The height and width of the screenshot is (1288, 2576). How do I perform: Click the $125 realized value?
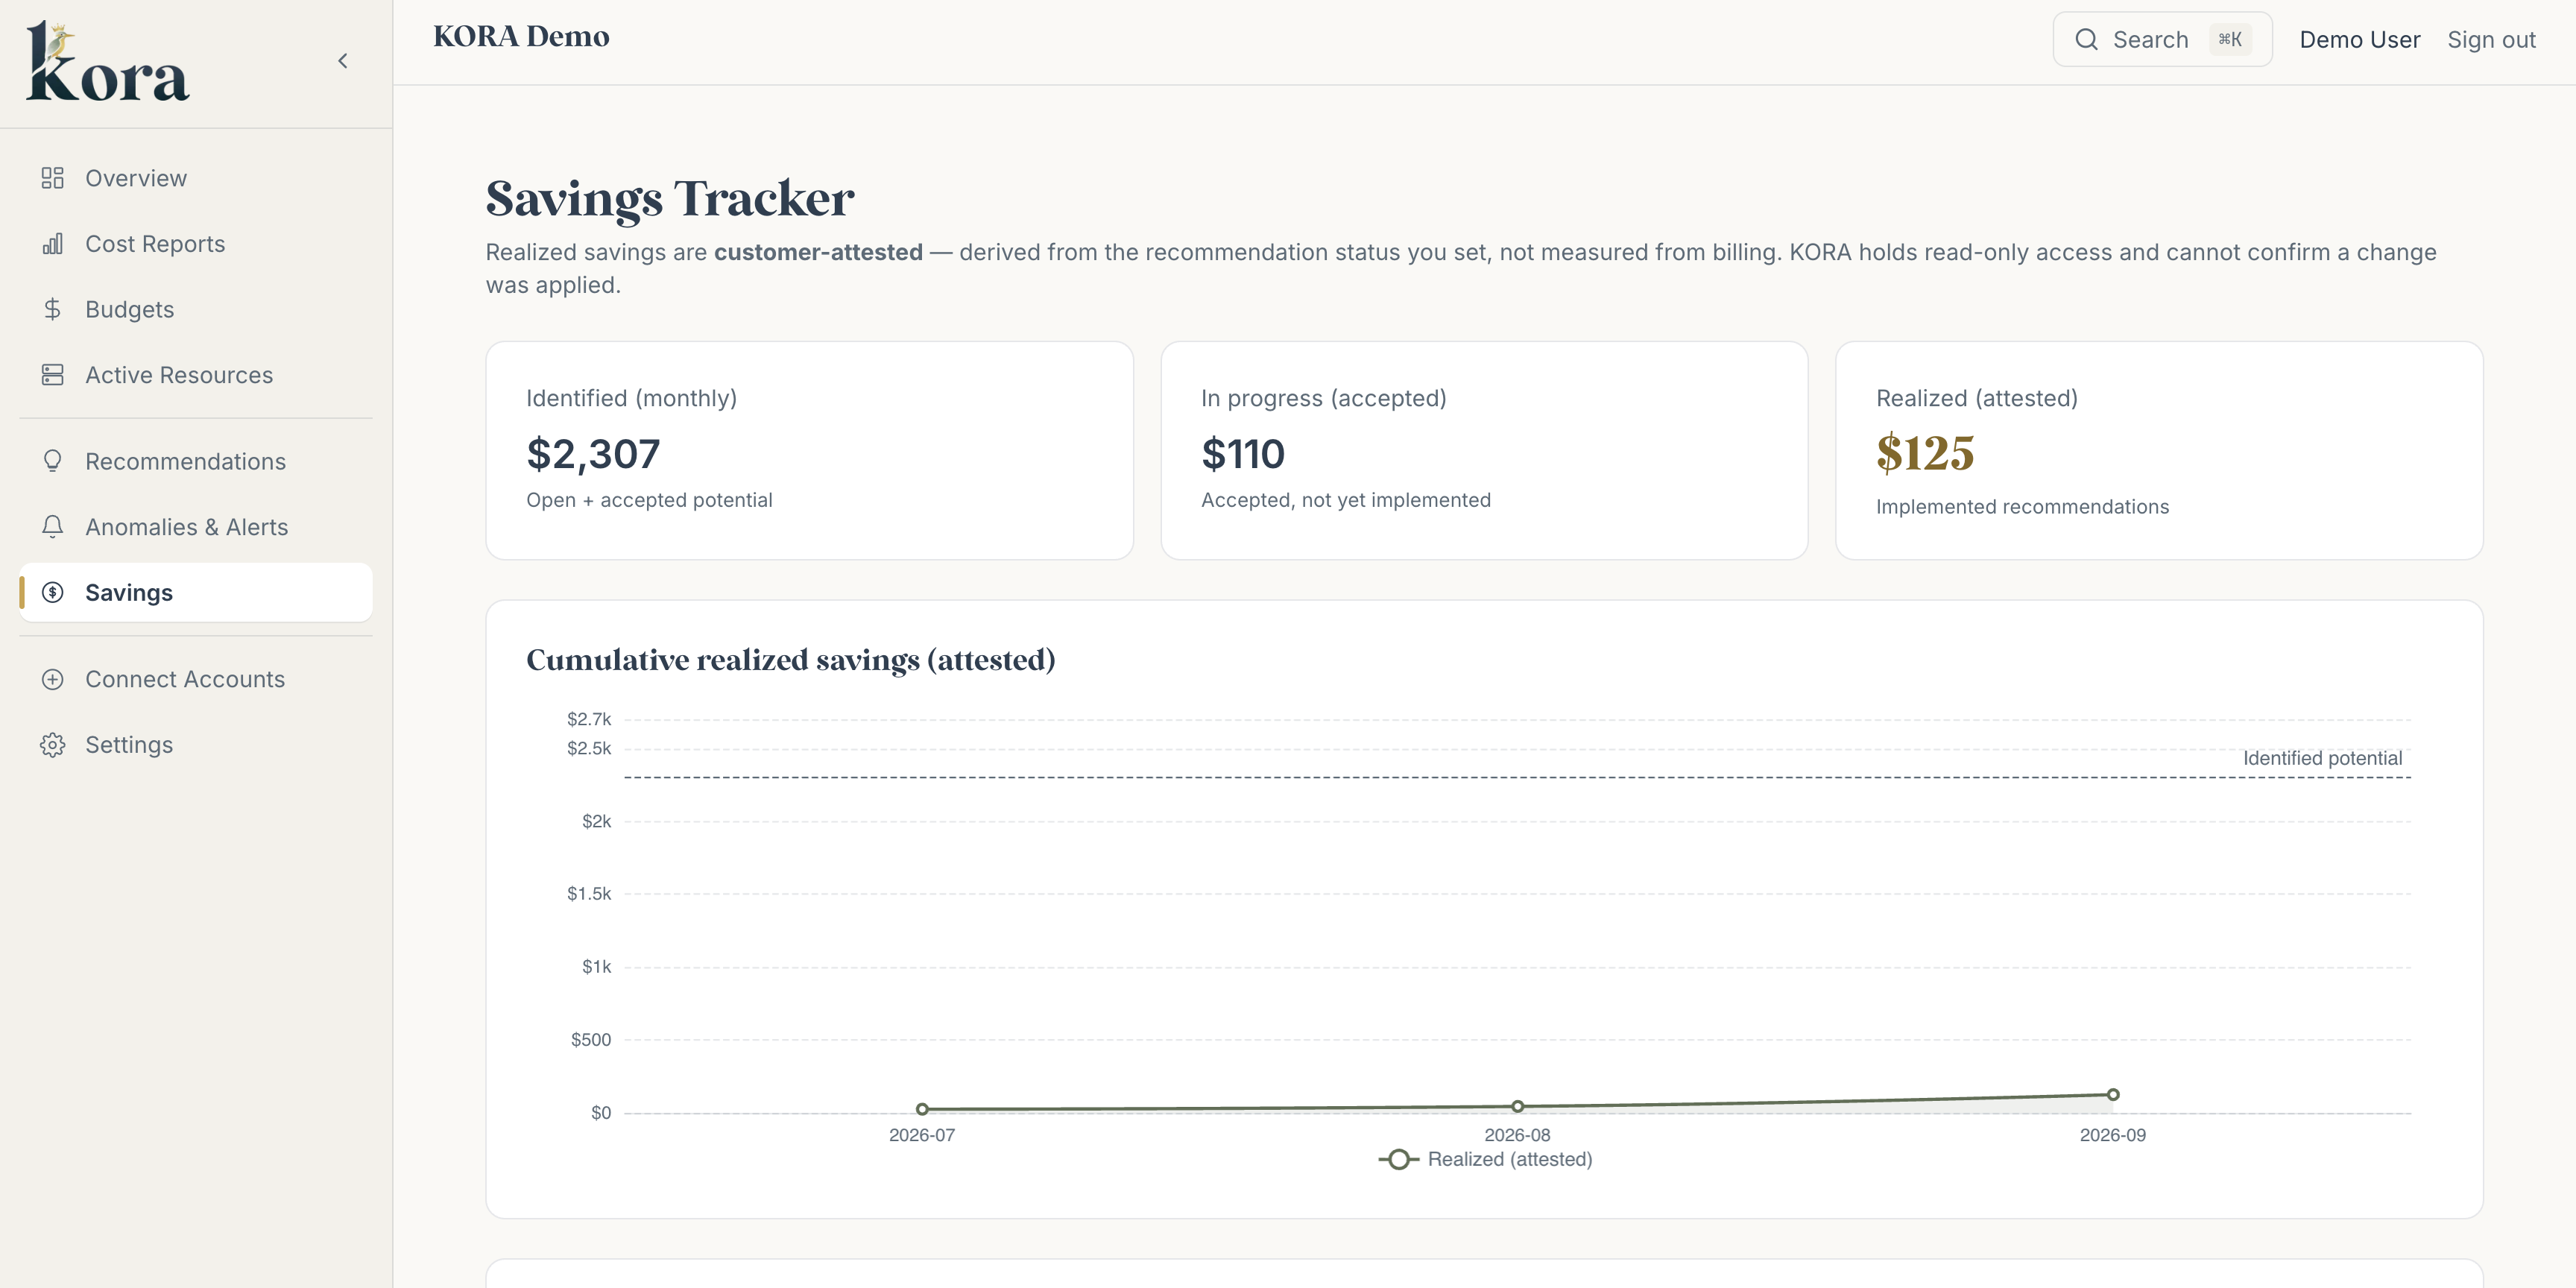(1924, 453)
